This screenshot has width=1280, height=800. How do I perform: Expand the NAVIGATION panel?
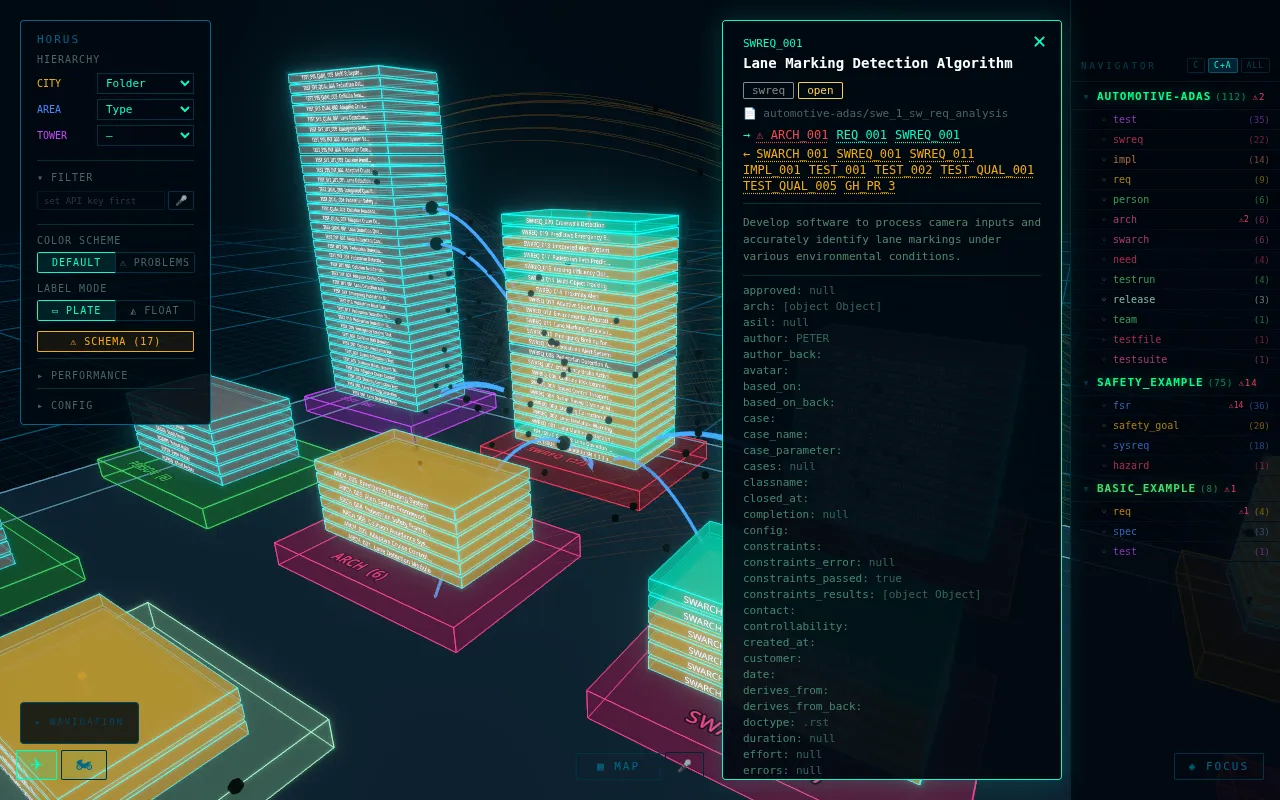(x=79, y=722)
